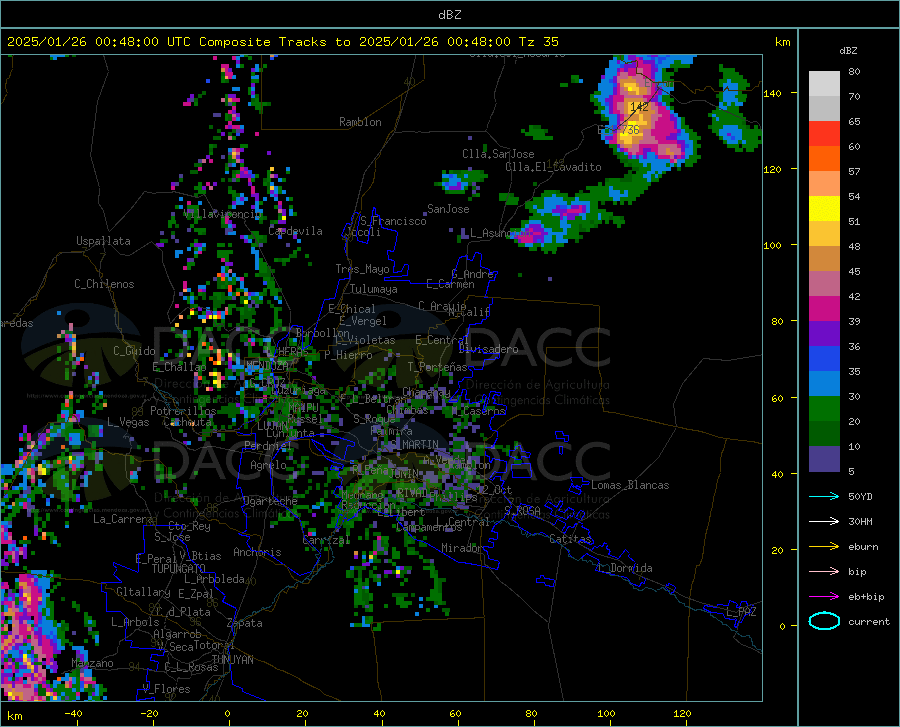Click the 'TUPUNGATO' map label
Image resolution: width=900 pixels, height=727 pixels.
click(x=179, y=569)
